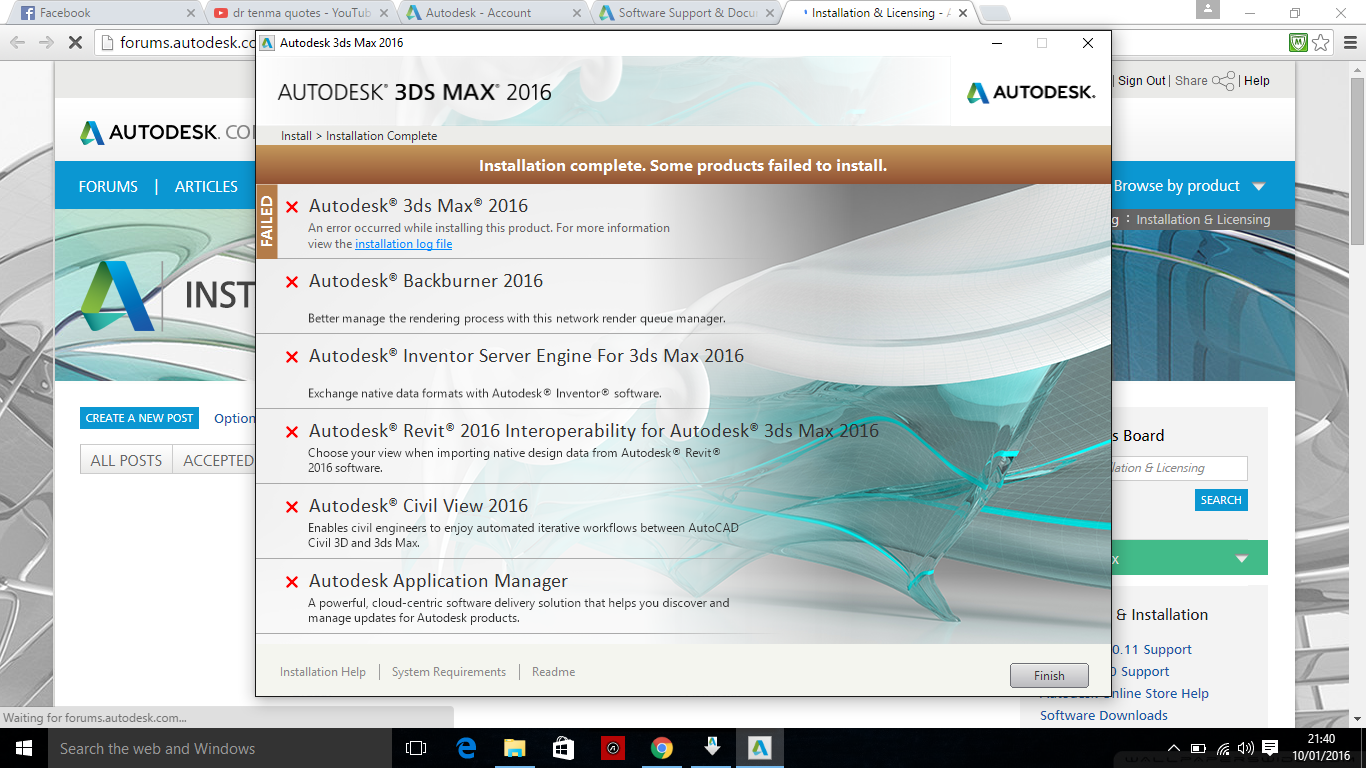Click the forum Options link
The height and width of the screenshot is (768, 1366).
tap(234, 418)
